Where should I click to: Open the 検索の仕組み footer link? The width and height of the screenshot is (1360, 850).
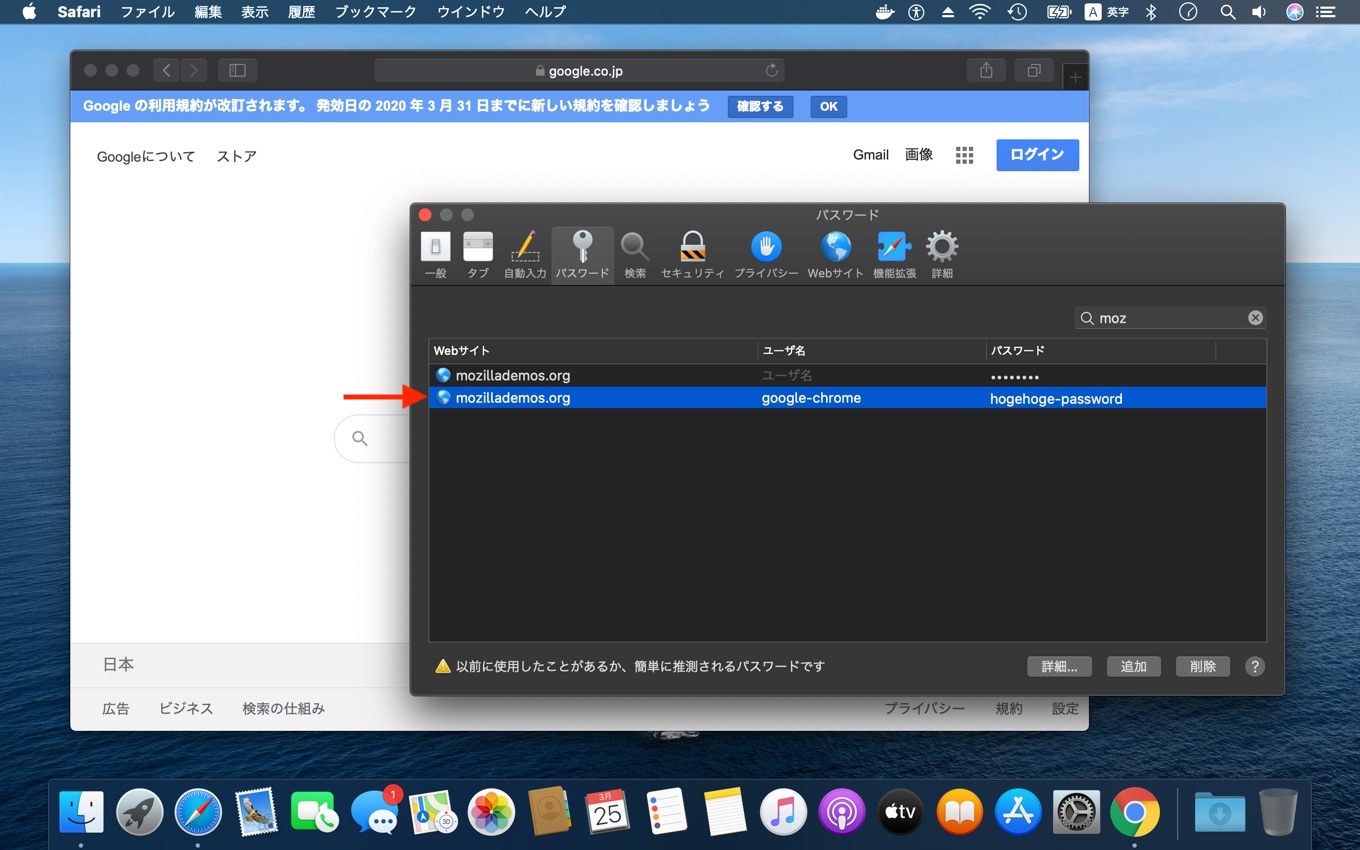pos(284,708)
